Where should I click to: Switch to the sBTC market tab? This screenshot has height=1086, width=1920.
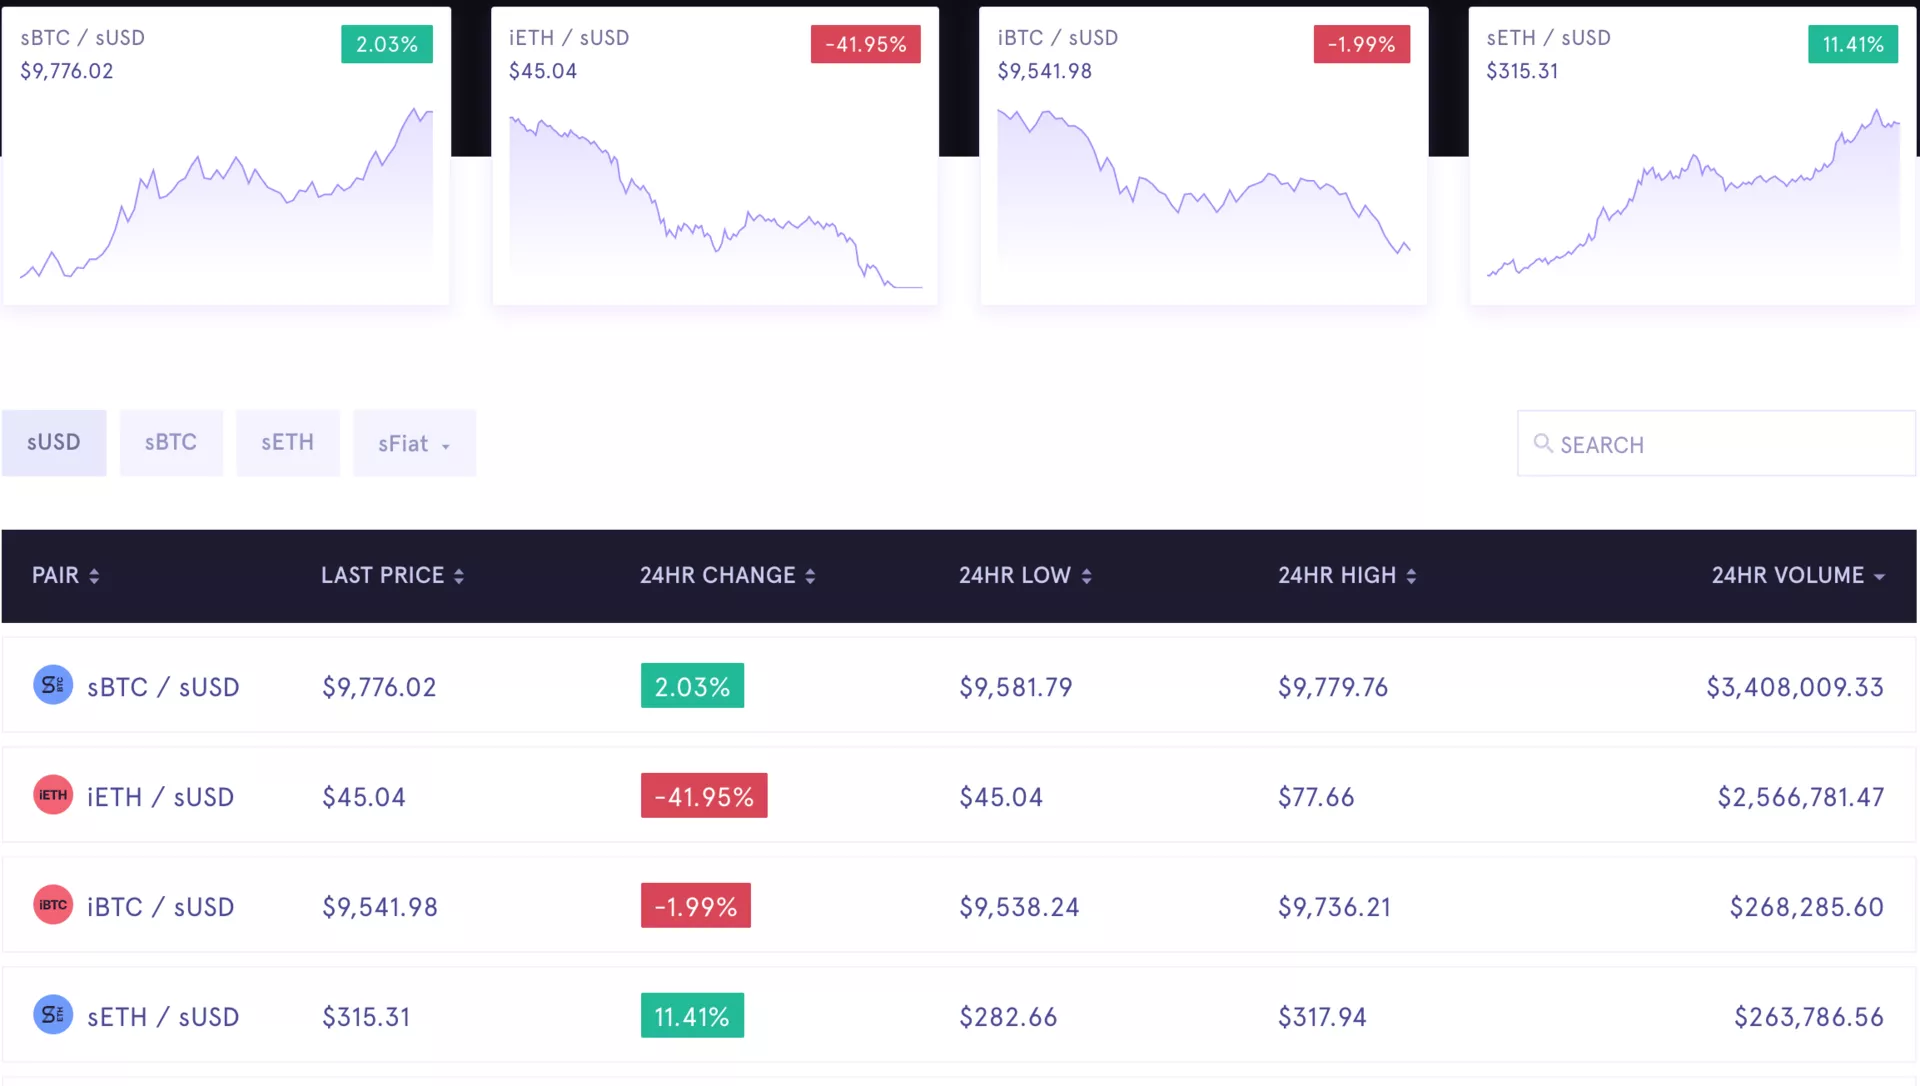point(171,443)
